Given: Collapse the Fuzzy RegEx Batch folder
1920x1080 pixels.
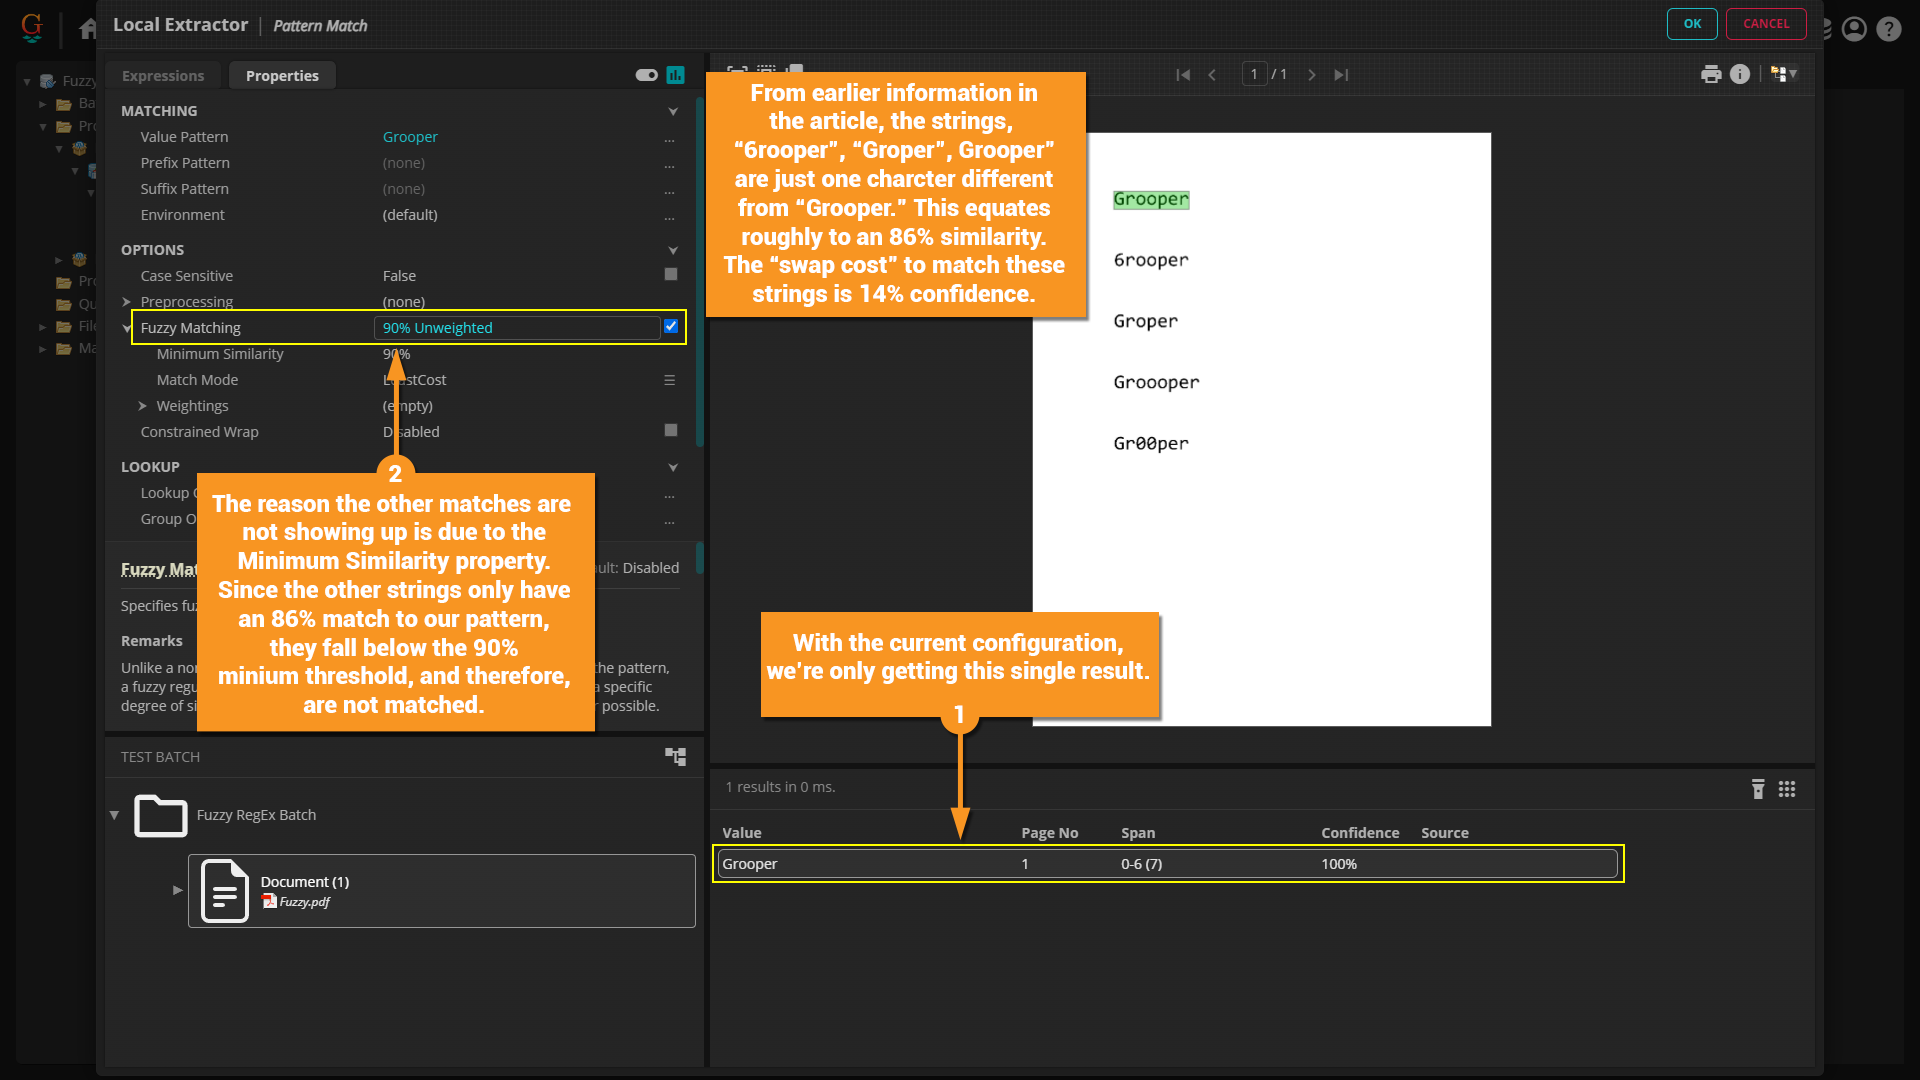Looking at the screenshot, I should click(x=114, y=815).
